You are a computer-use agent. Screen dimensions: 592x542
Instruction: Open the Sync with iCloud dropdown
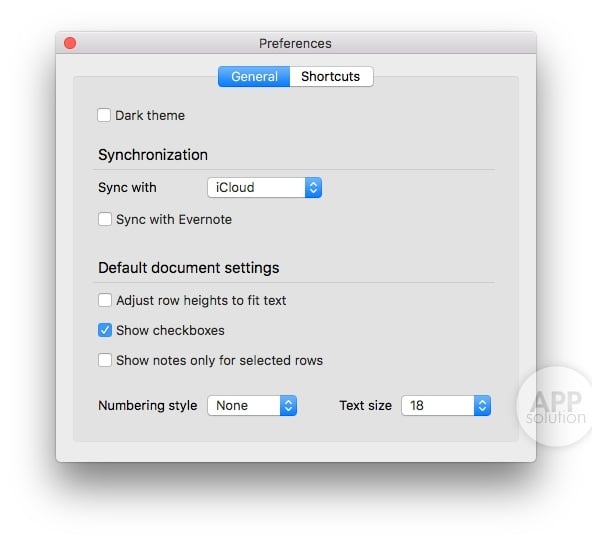point(264,187)
